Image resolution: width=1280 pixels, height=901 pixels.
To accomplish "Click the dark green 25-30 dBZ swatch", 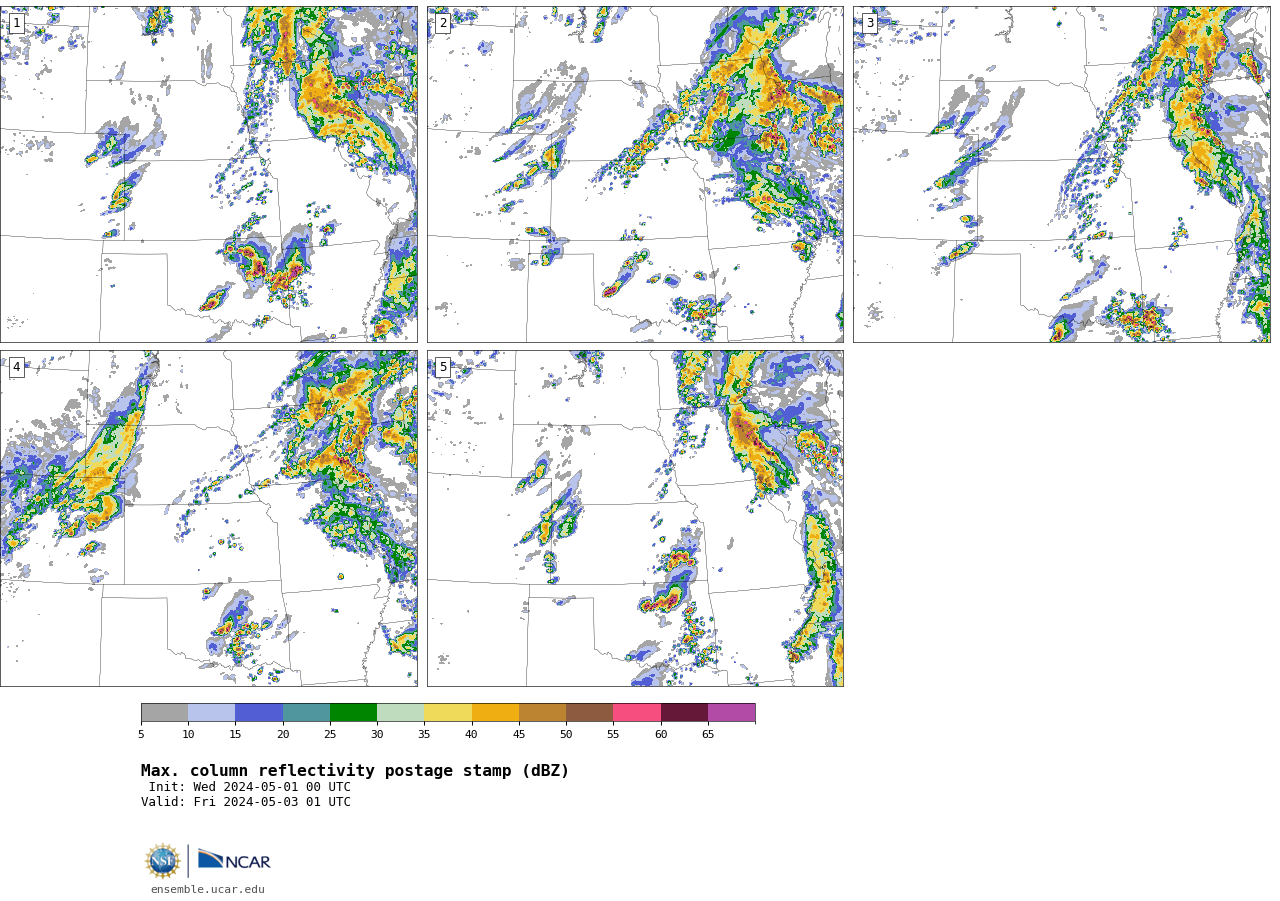I will click(353, 712).
